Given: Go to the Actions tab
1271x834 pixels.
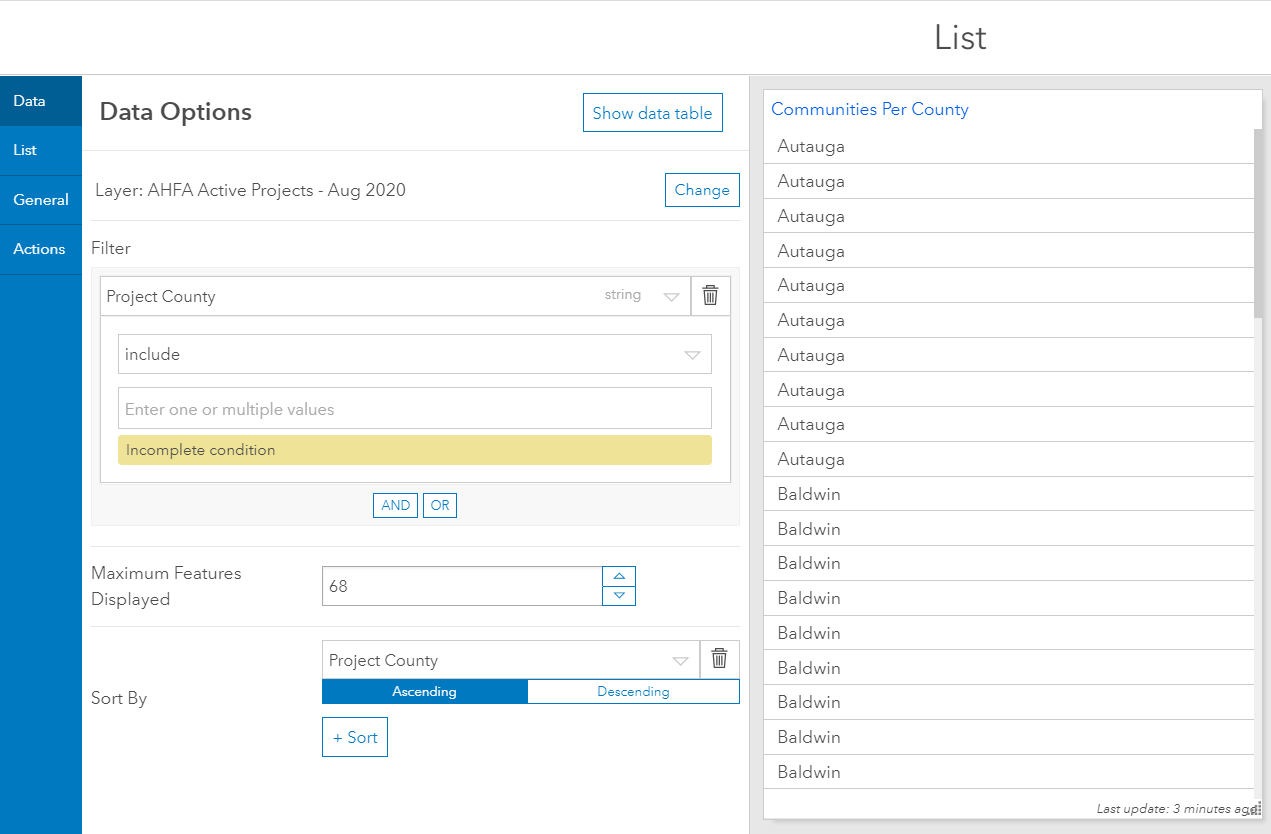Looking at the screenshot, I should coord(39,249).
